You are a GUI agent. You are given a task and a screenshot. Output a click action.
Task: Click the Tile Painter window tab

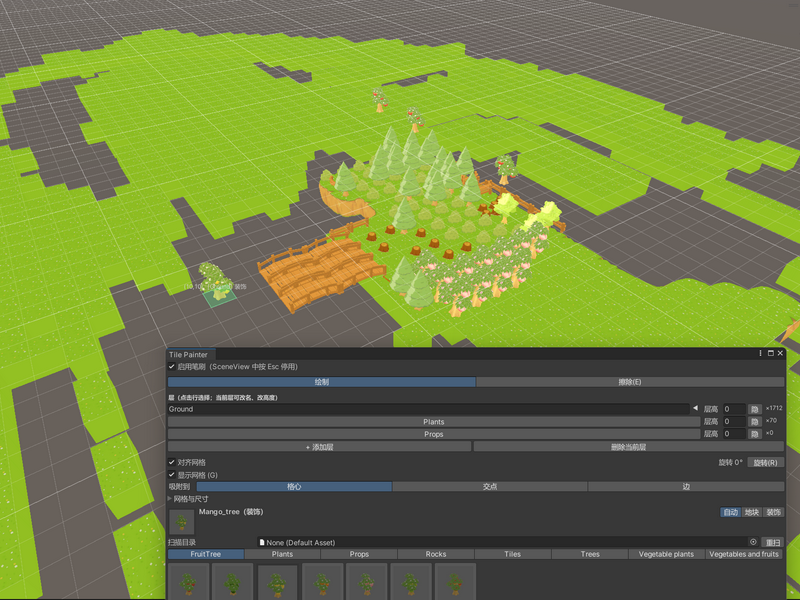[x=189, y=355]
